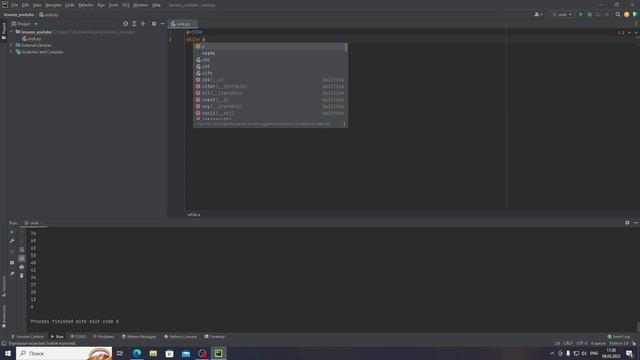
Task: Open the Run menu
Action: click(x=101, y=5)
